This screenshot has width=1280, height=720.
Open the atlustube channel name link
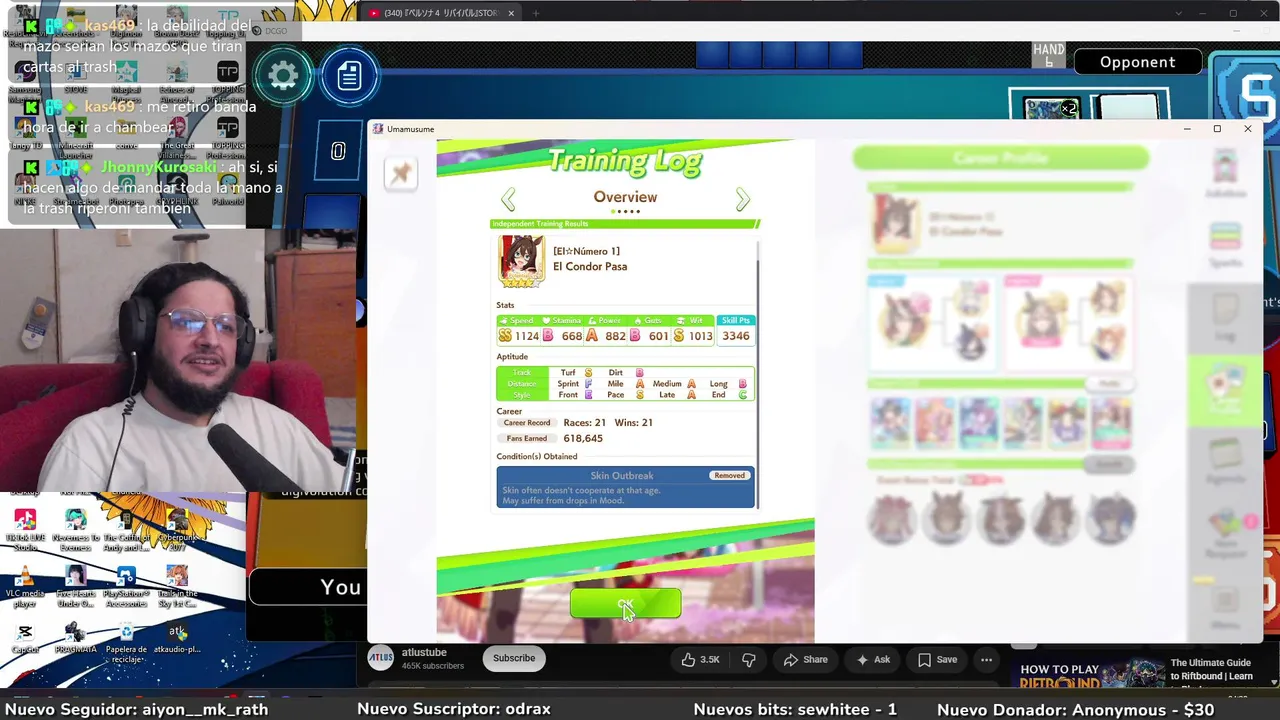pos(424,652)
